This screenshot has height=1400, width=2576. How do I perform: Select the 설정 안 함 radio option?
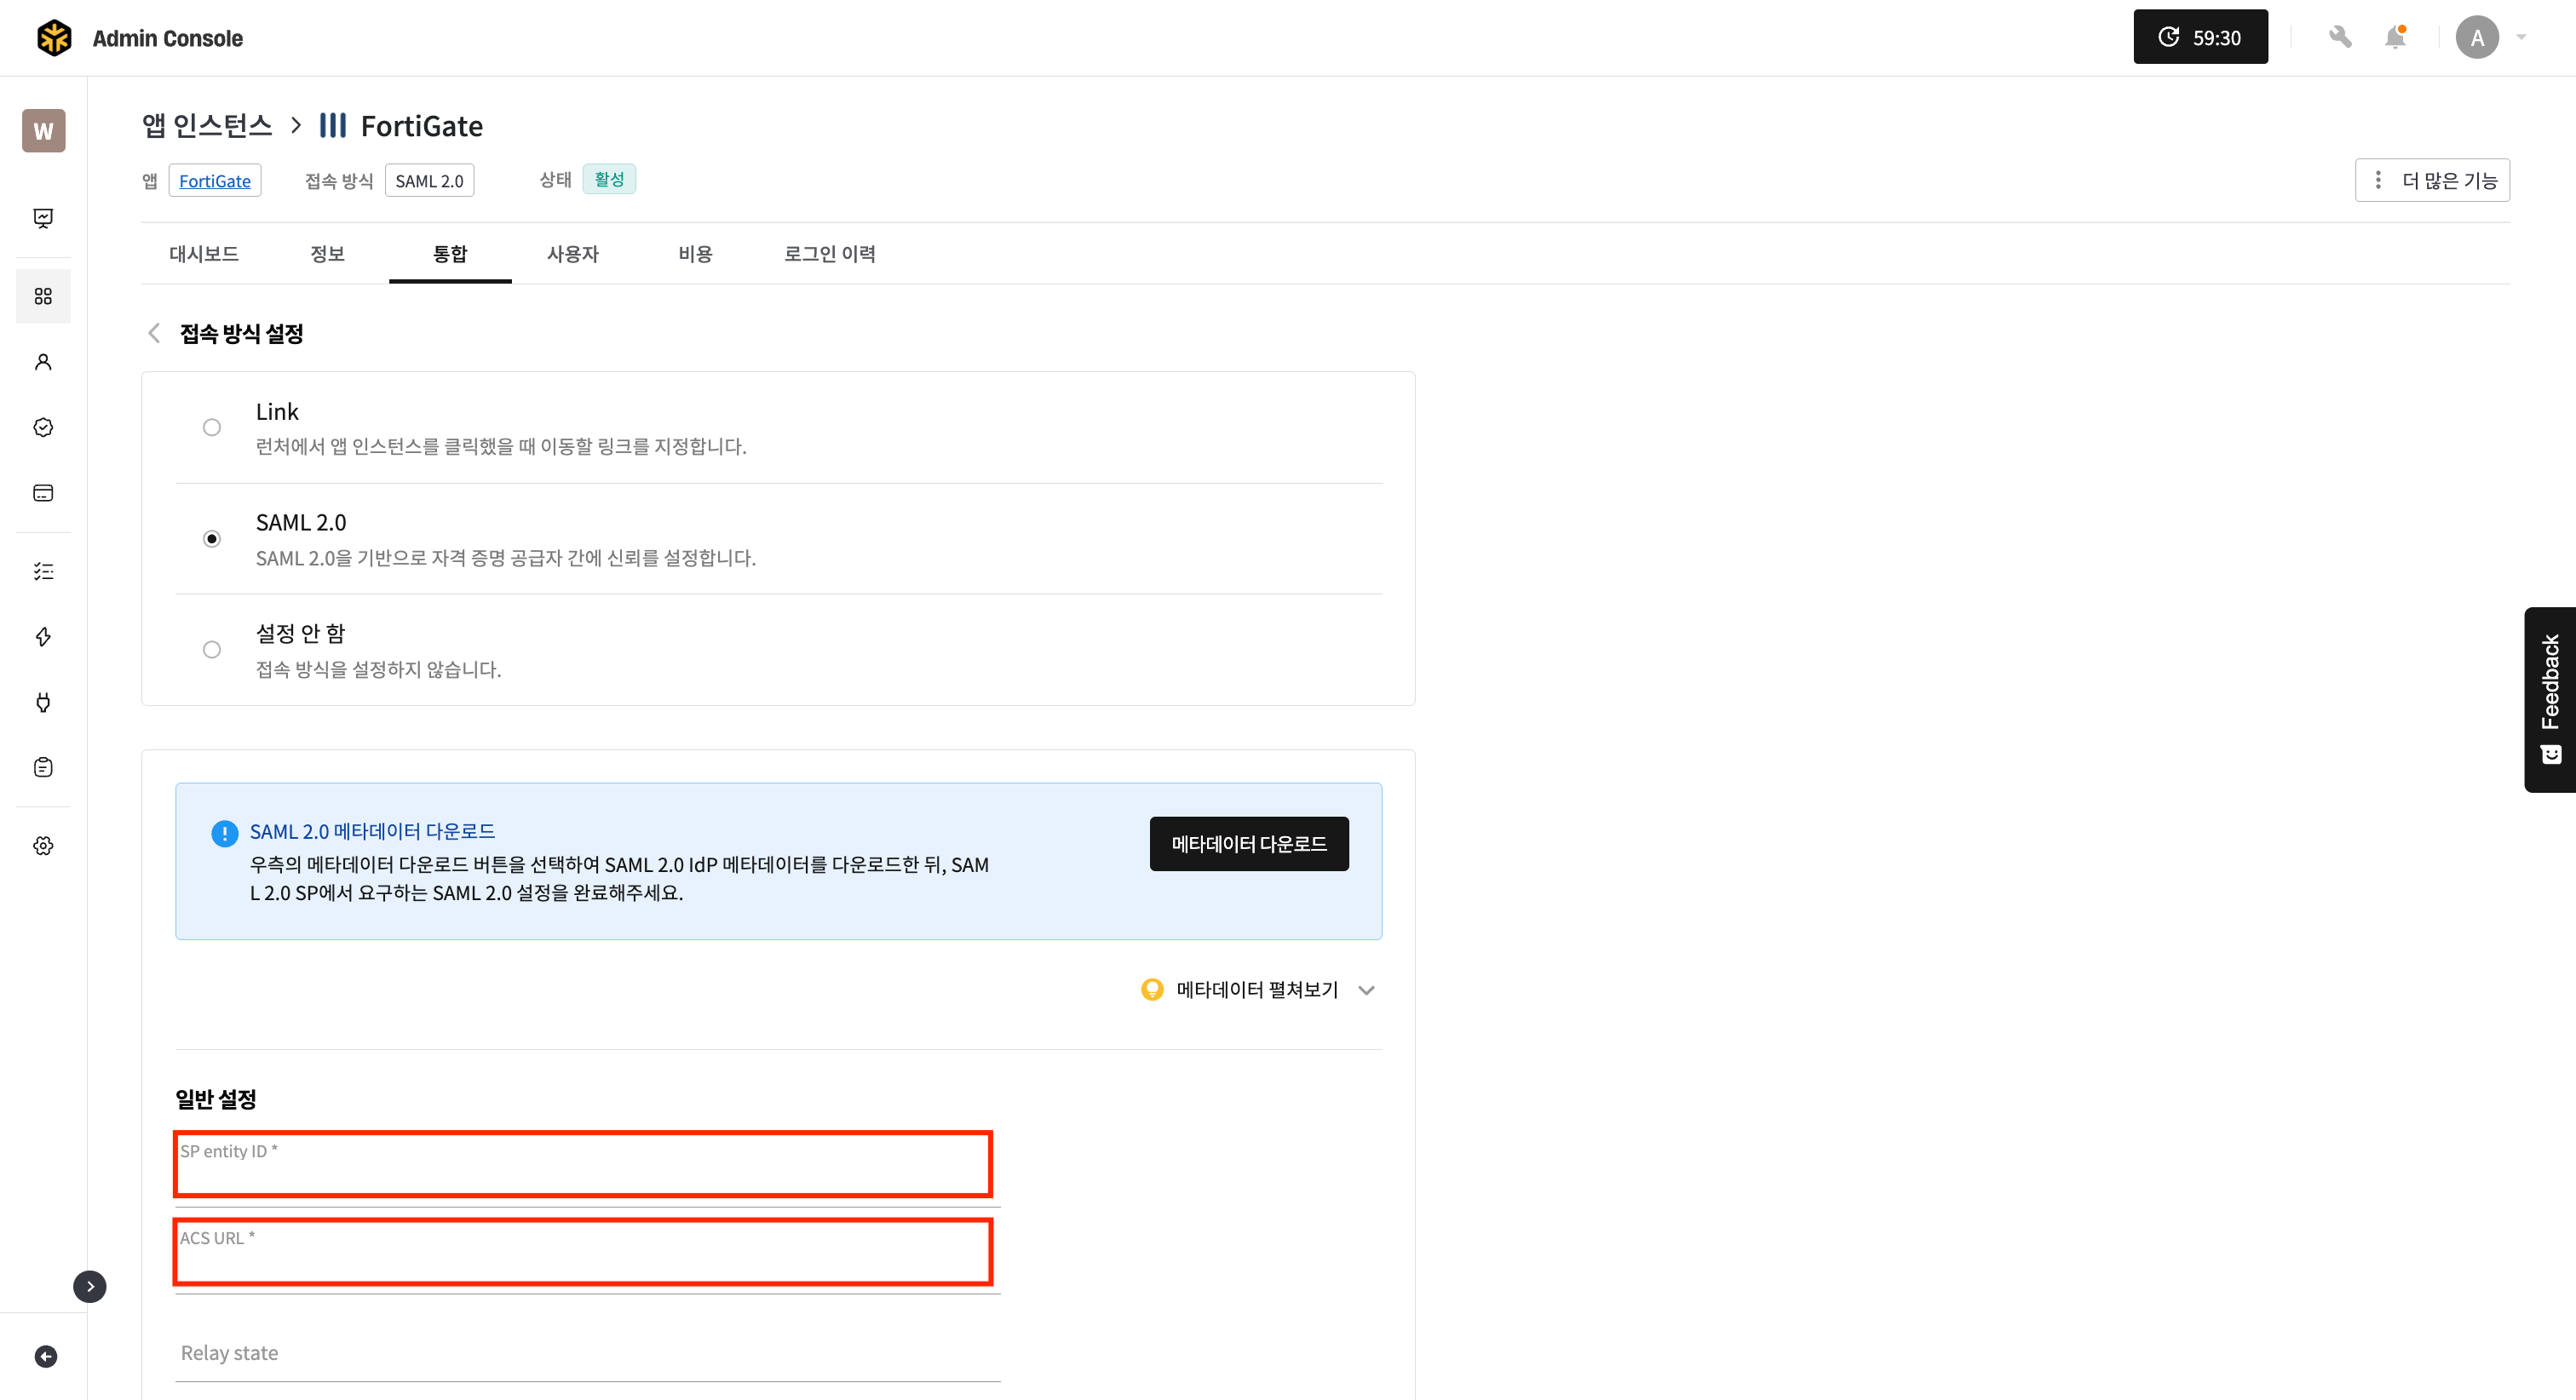(x=212, y=650)
